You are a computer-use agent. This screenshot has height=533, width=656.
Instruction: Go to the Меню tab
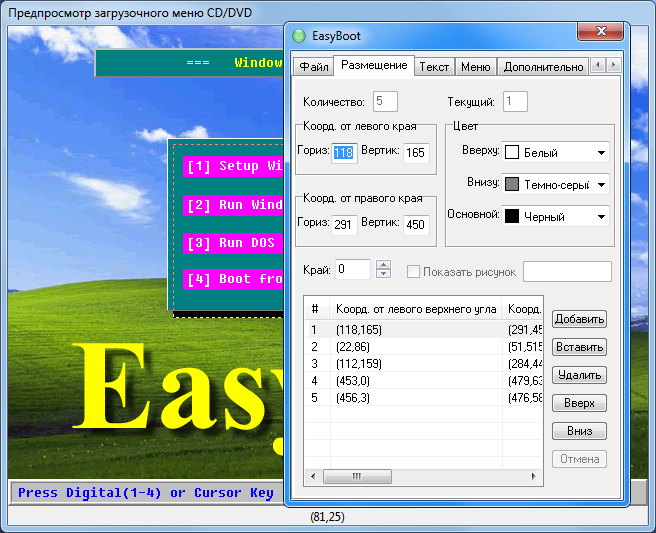475,67
